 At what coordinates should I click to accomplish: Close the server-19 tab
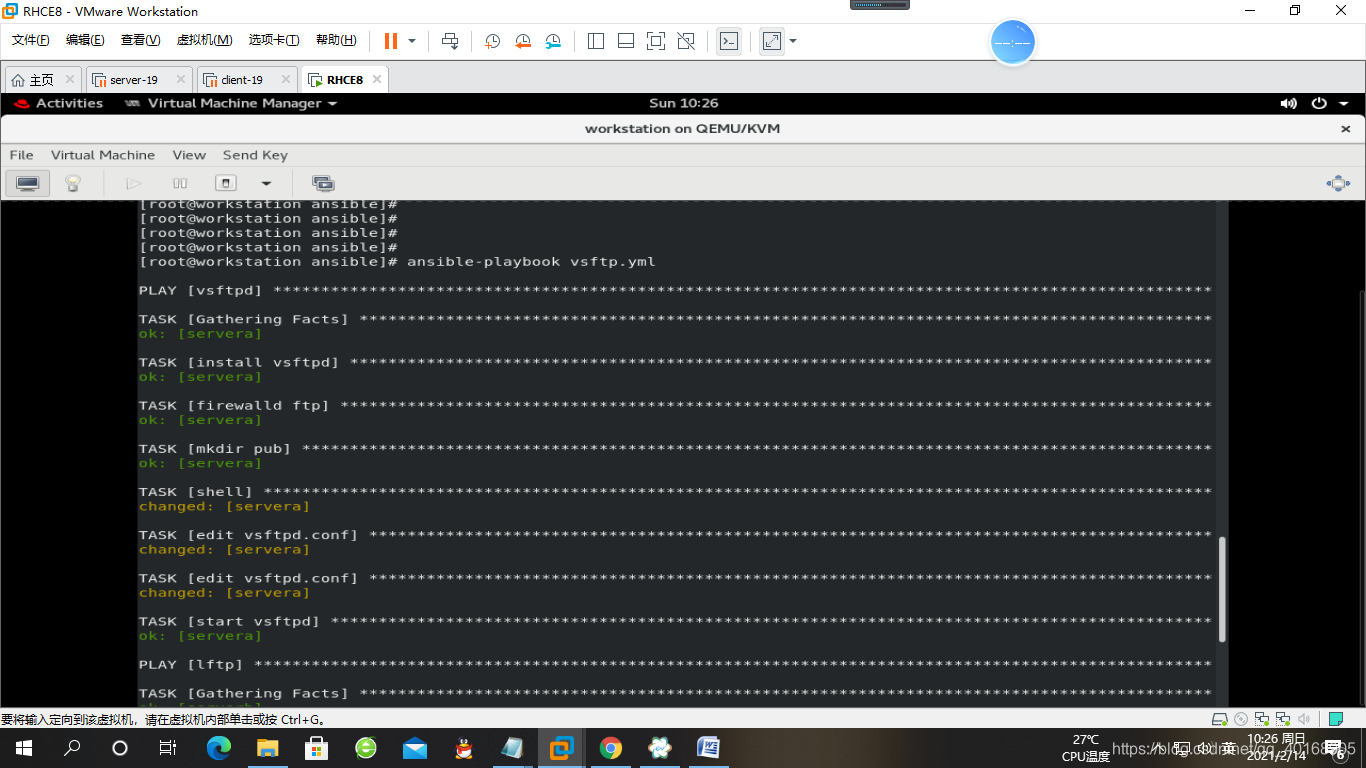point(181,79)
